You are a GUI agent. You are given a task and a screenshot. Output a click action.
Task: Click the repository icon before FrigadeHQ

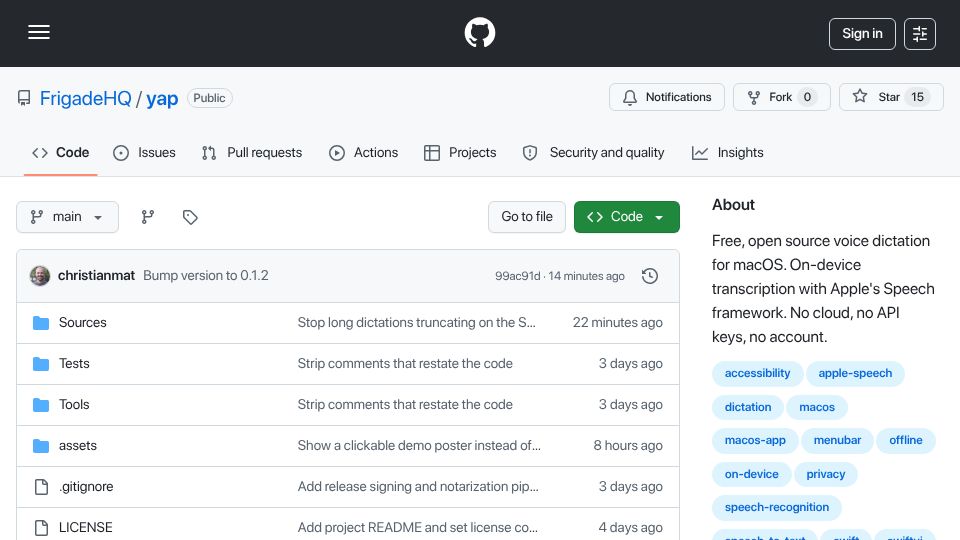point(24,98)
